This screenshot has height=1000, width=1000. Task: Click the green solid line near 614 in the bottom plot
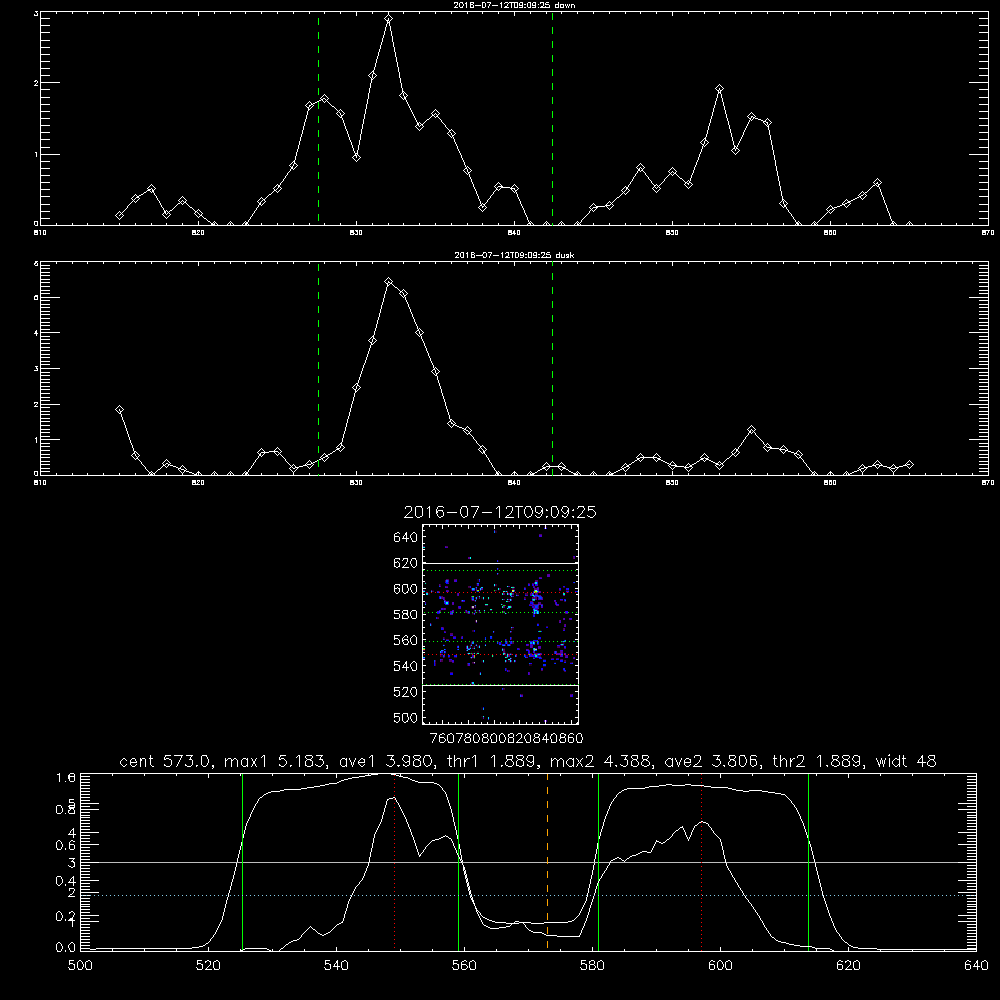(x=808, y=862)
